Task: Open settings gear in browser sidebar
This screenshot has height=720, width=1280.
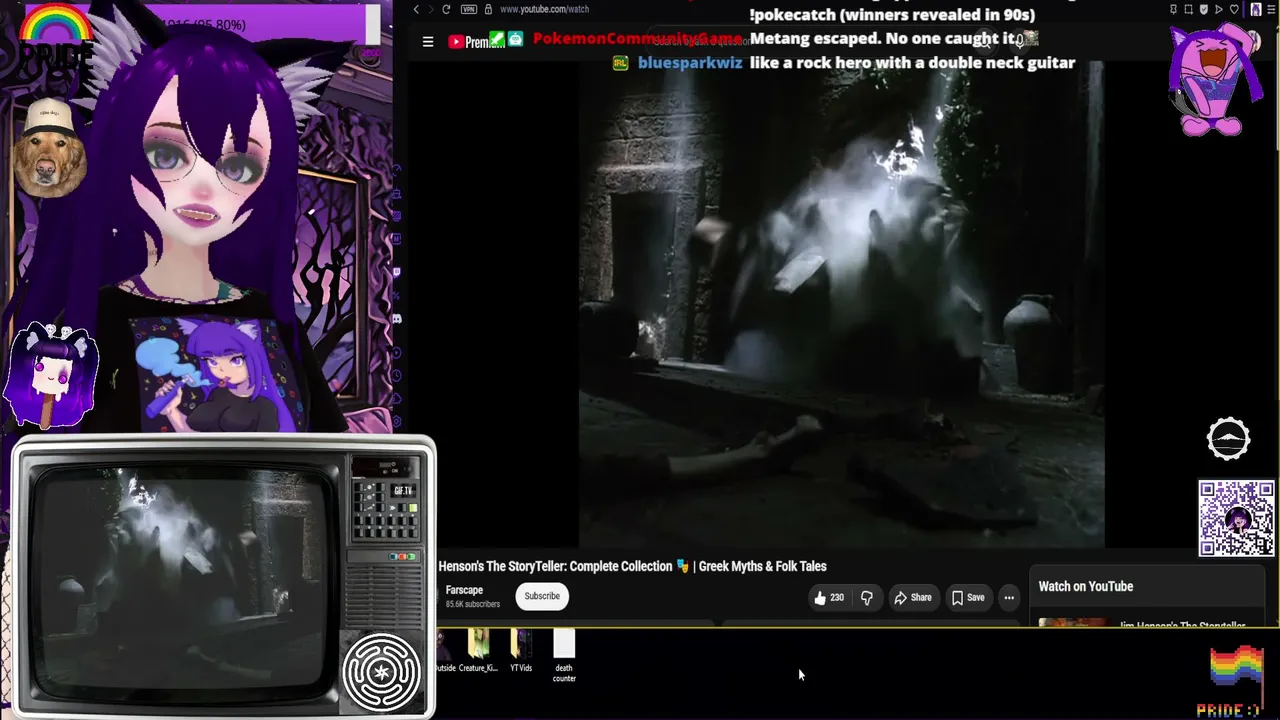Action: pos(397,423)
